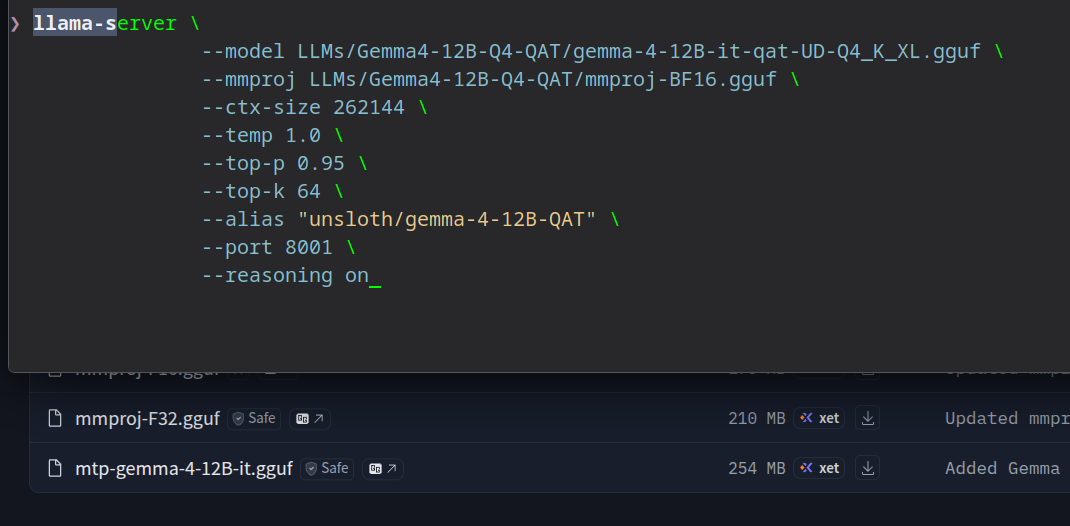The width and height of the screenshot is (1070, 526).
Task: Open 'Updated mmpr' commit message link
Action: tap(1007, 418)
